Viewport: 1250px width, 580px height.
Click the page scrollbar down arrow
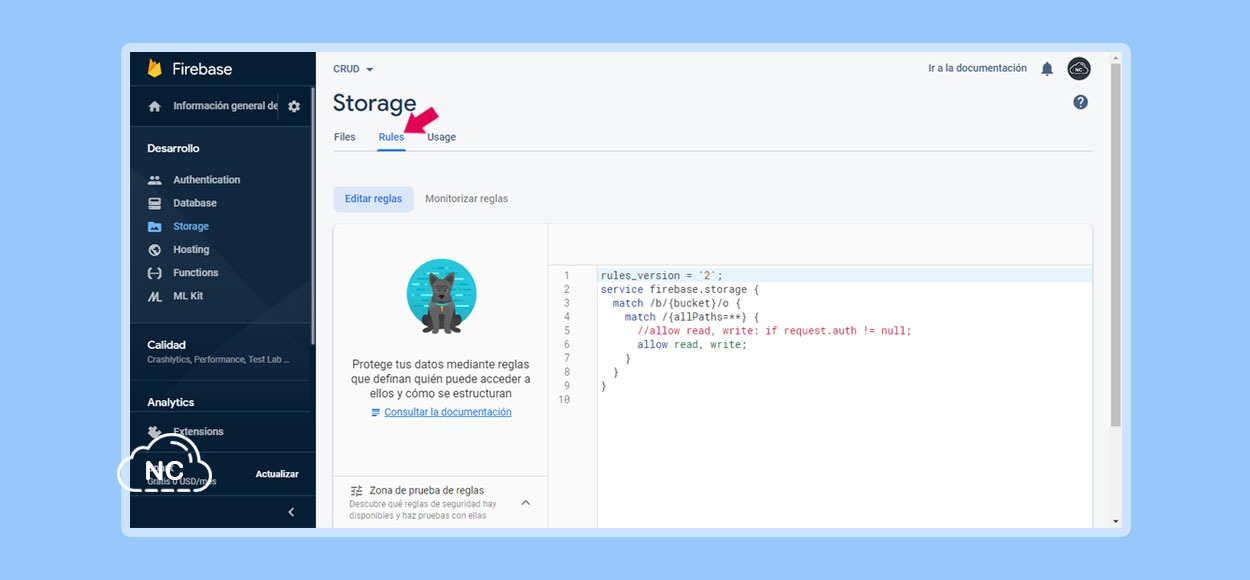pos(1116,521)
